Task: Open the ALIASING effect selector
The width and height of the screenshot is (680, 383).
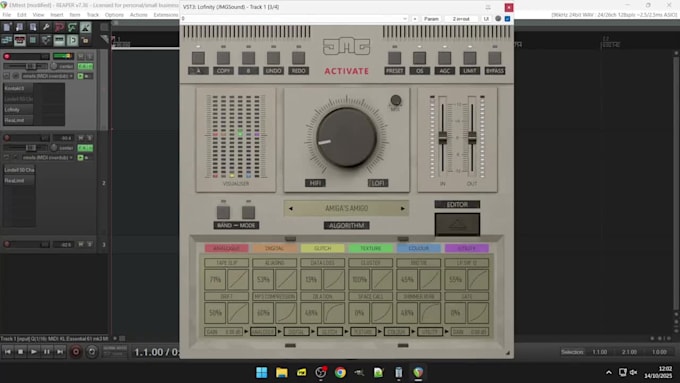Action: 275,263
